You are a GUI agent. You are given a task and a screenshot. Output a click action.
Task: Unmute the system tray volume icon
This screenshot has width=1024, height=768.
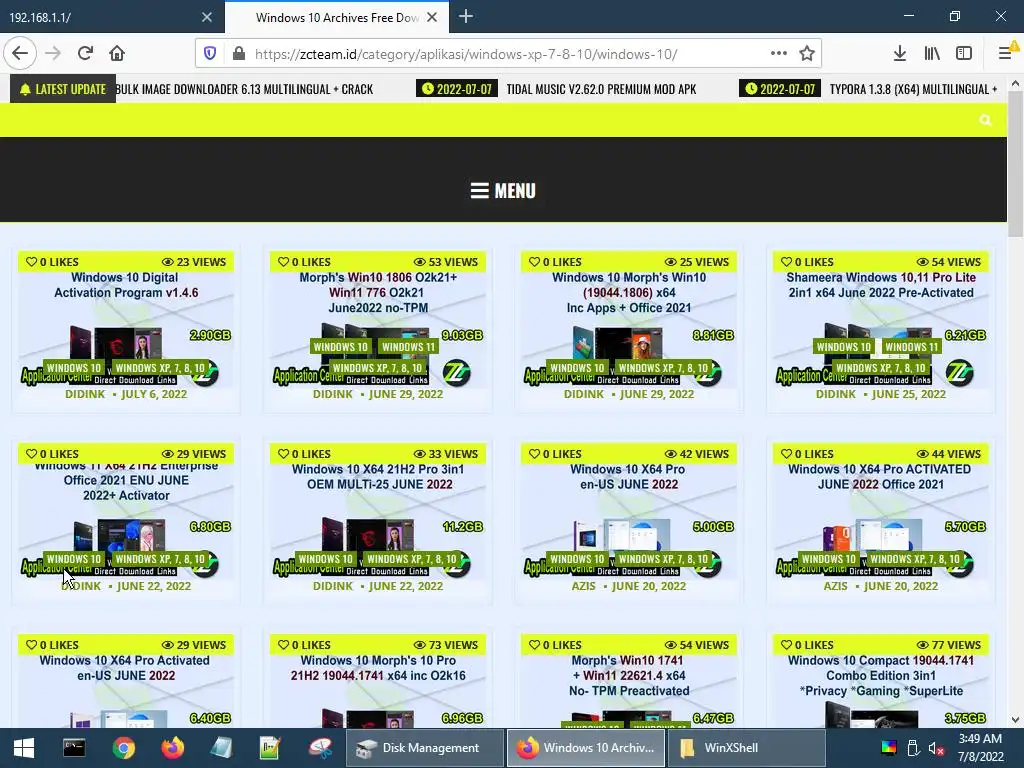936,748
